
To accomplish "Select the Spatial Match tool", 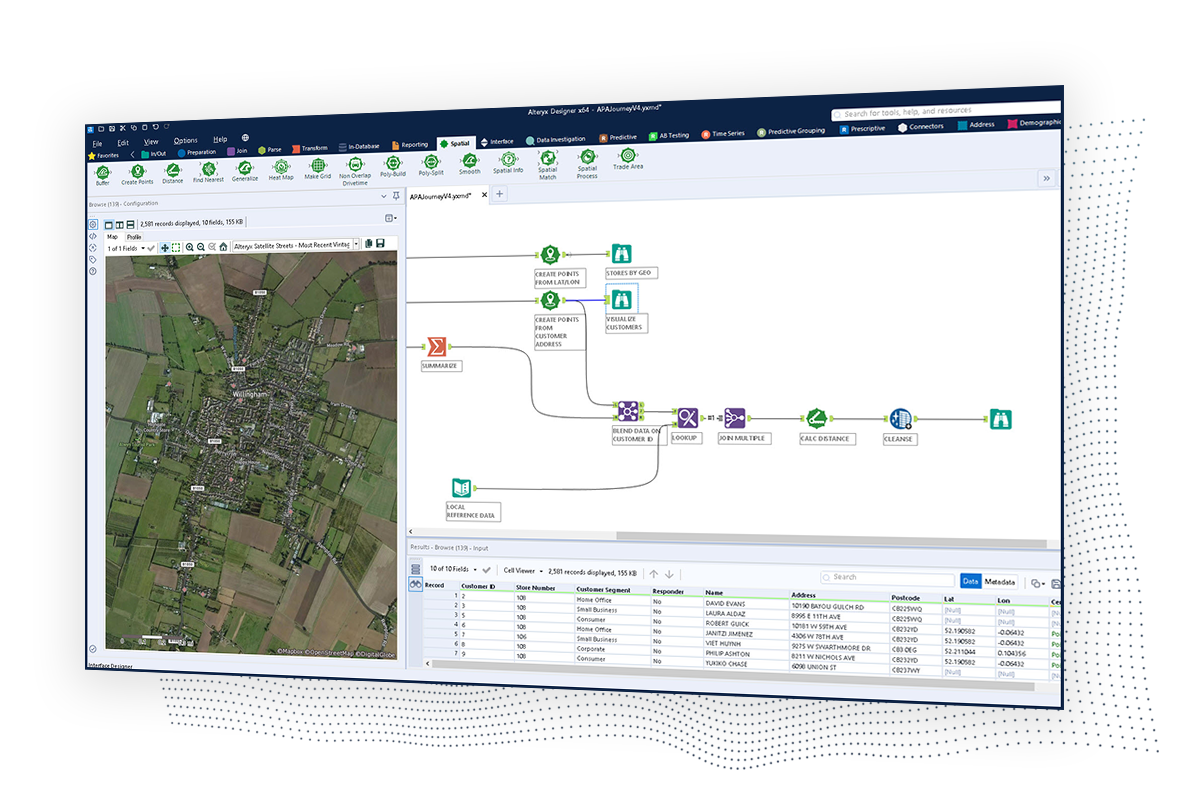I will click(x=547, y=164).
